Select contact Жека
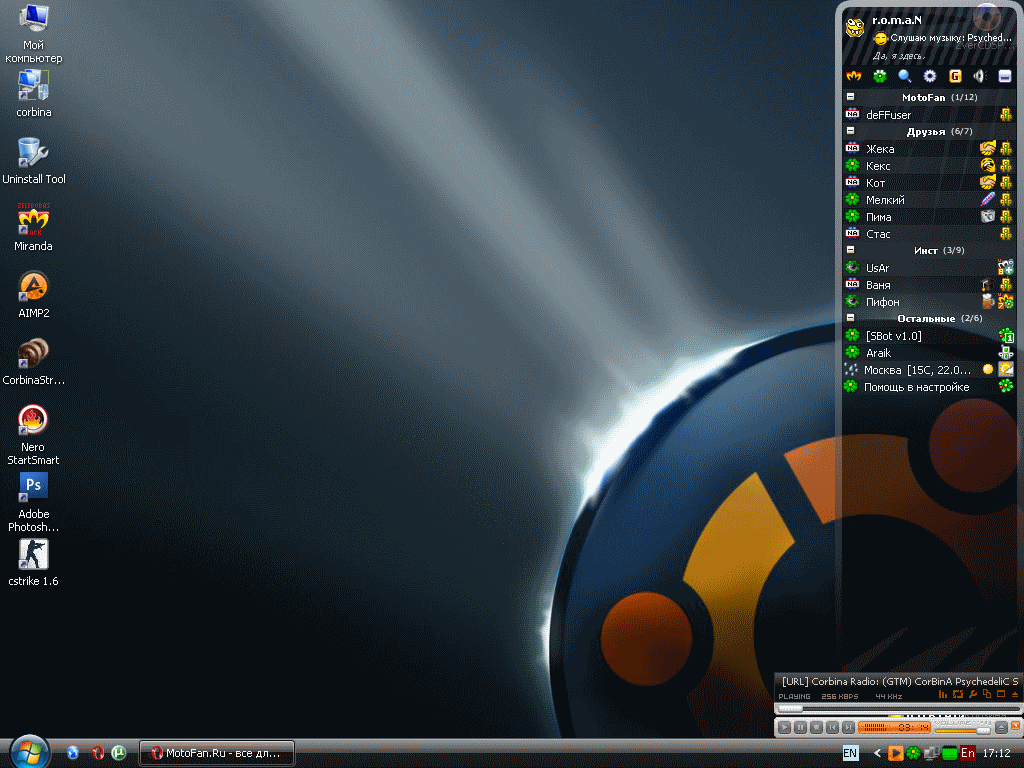Viewport: 1024px width, 768px height. coord(929,148)
